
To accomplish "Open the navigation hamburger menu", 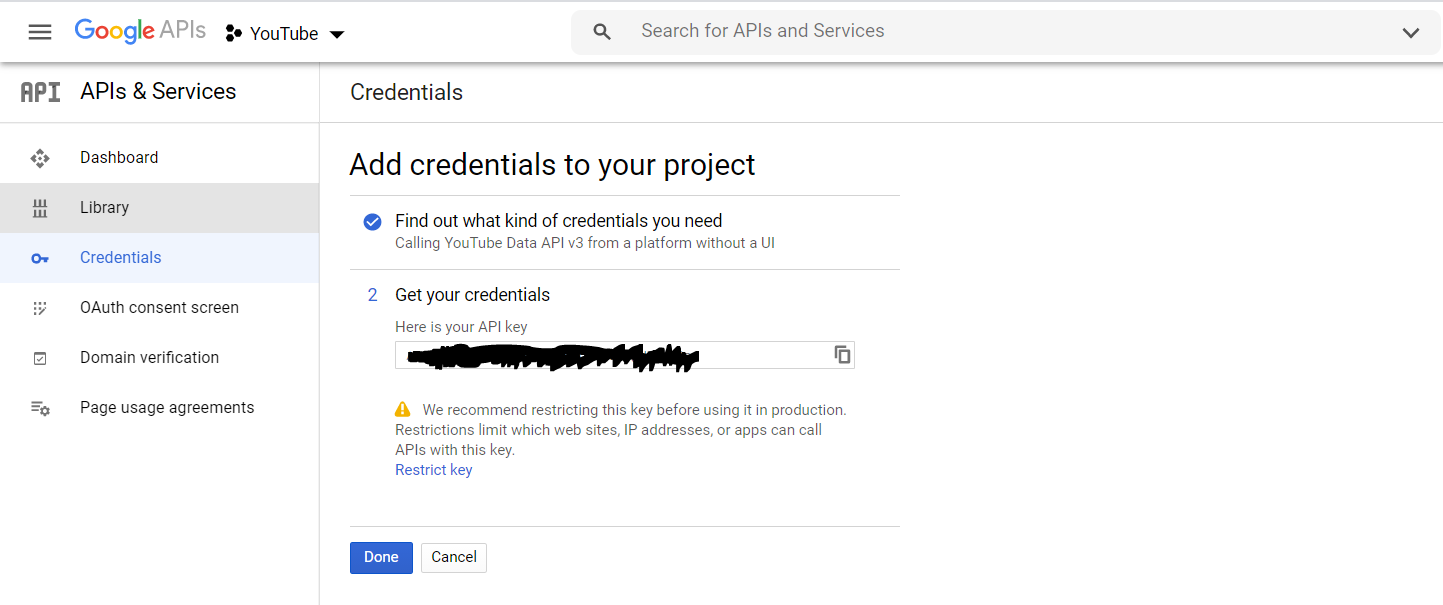I will point(39,31).
